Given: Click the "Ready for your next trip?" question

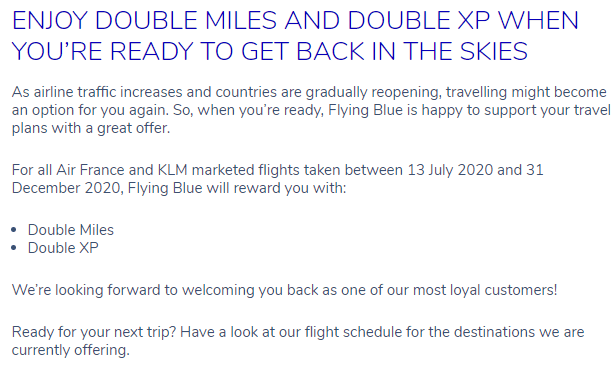Looking at the screenshot, I should pos(94,332).
